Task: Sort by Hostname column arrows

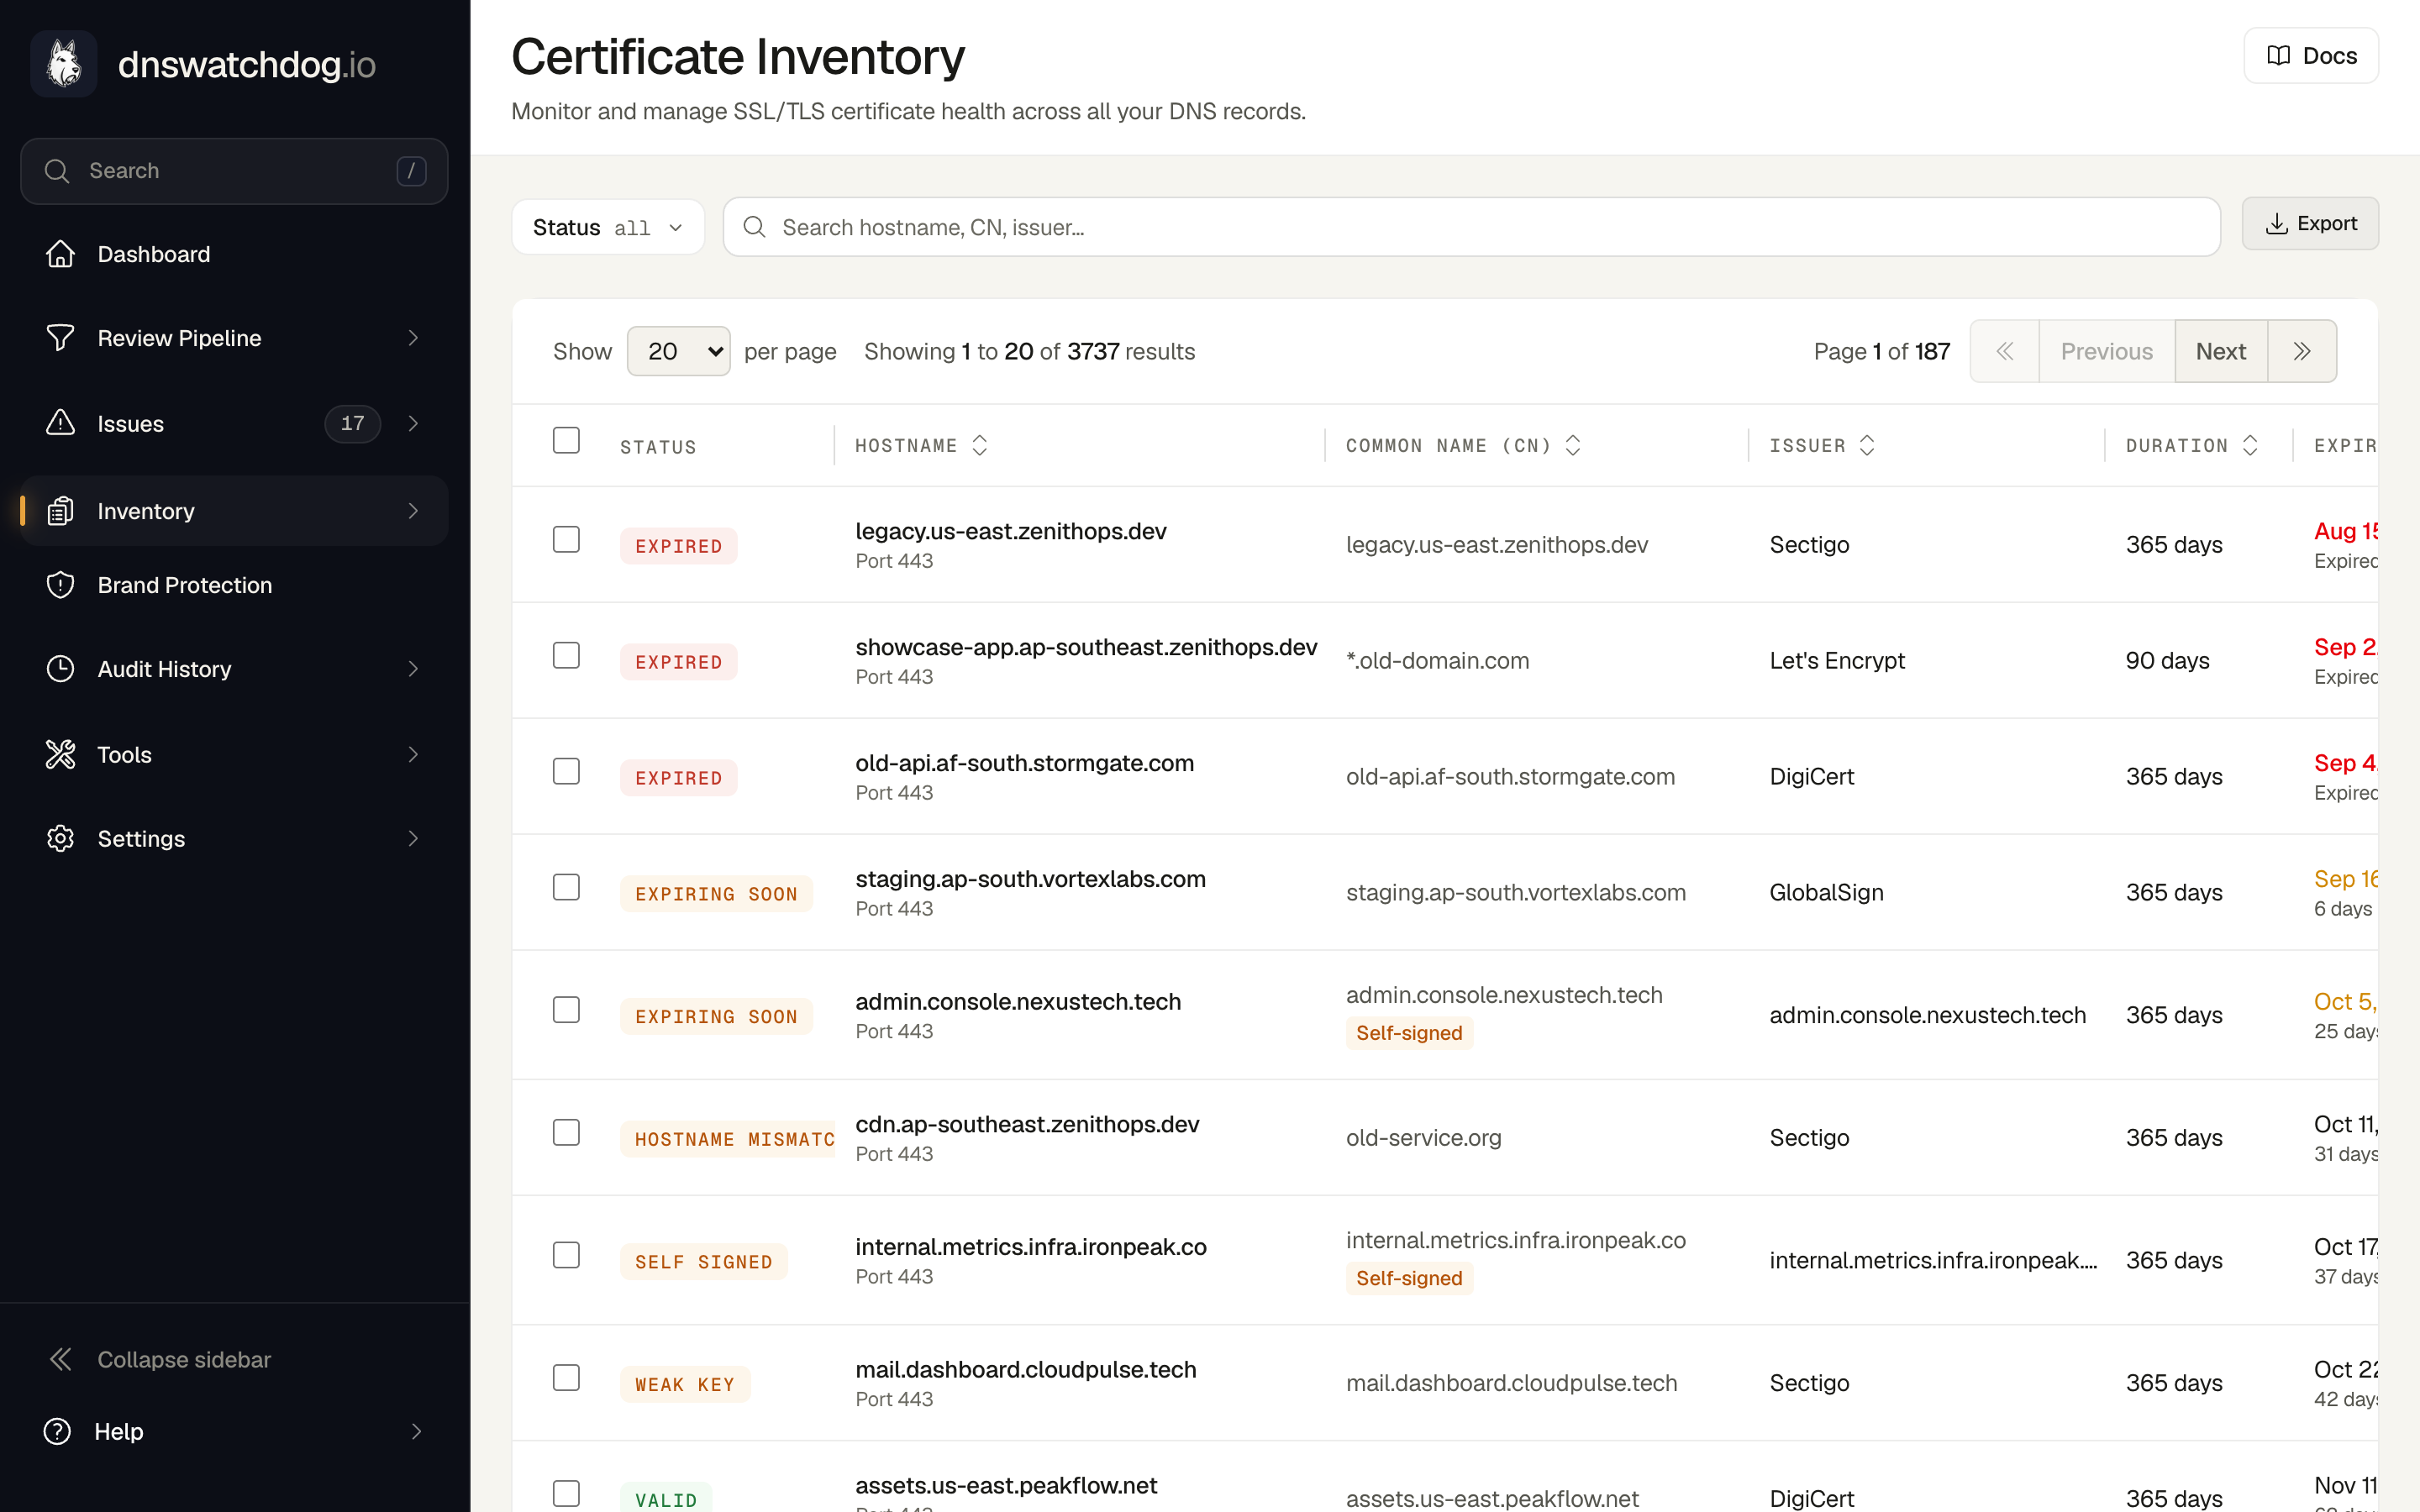Action: (980, 445)
